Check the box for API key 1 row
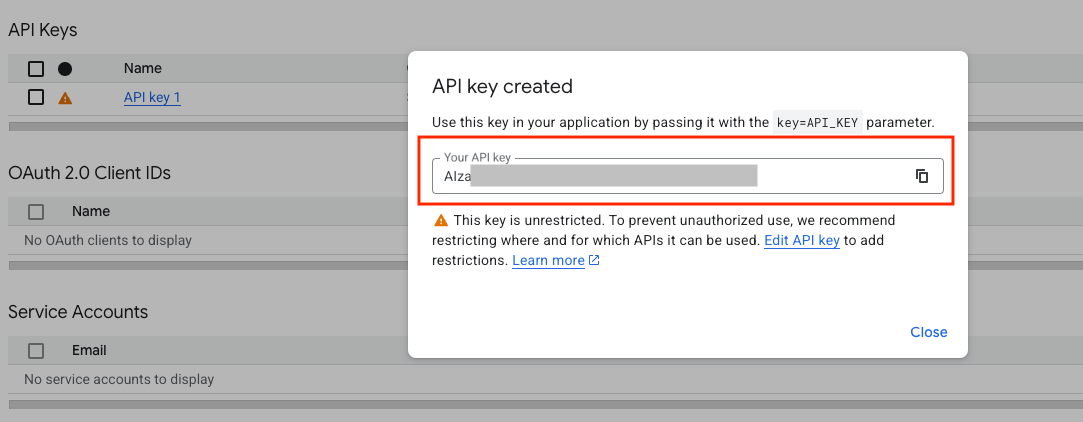Image resolution: width=1083 pixels, height=422 pixels. coord(36,97)
